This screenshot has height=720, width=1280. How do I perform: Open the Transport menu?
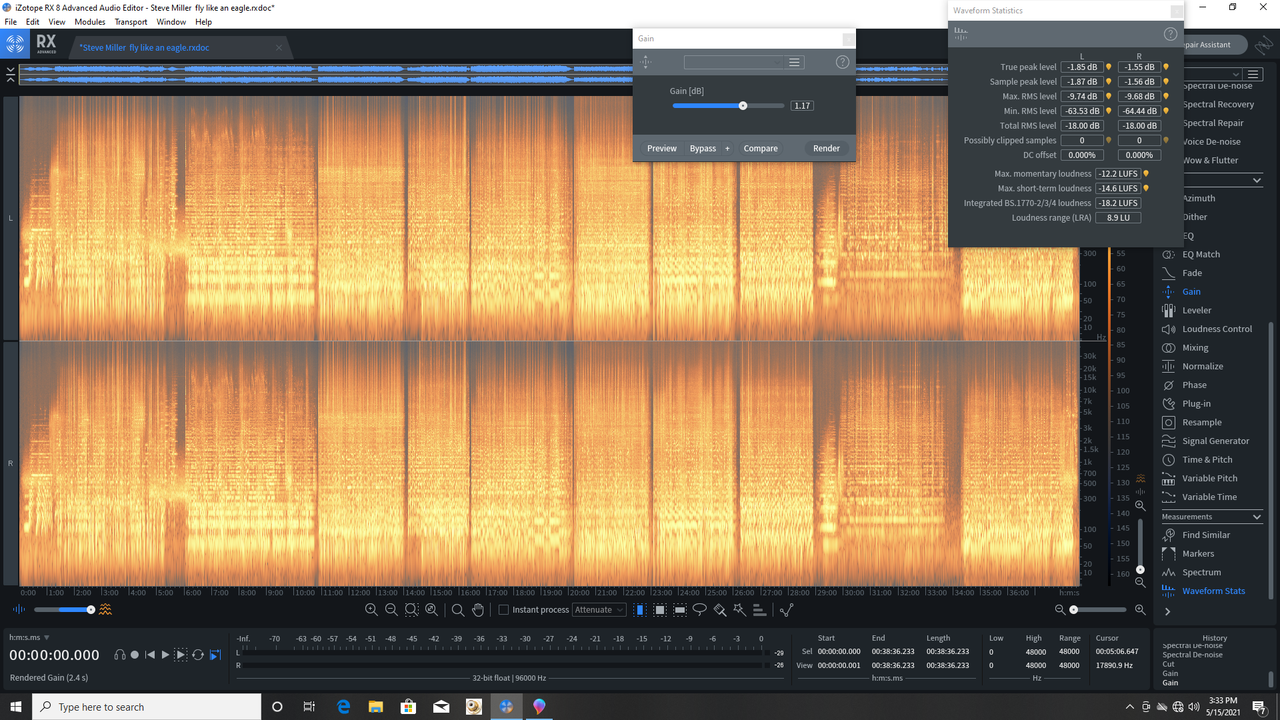click(x=131, y=22)
